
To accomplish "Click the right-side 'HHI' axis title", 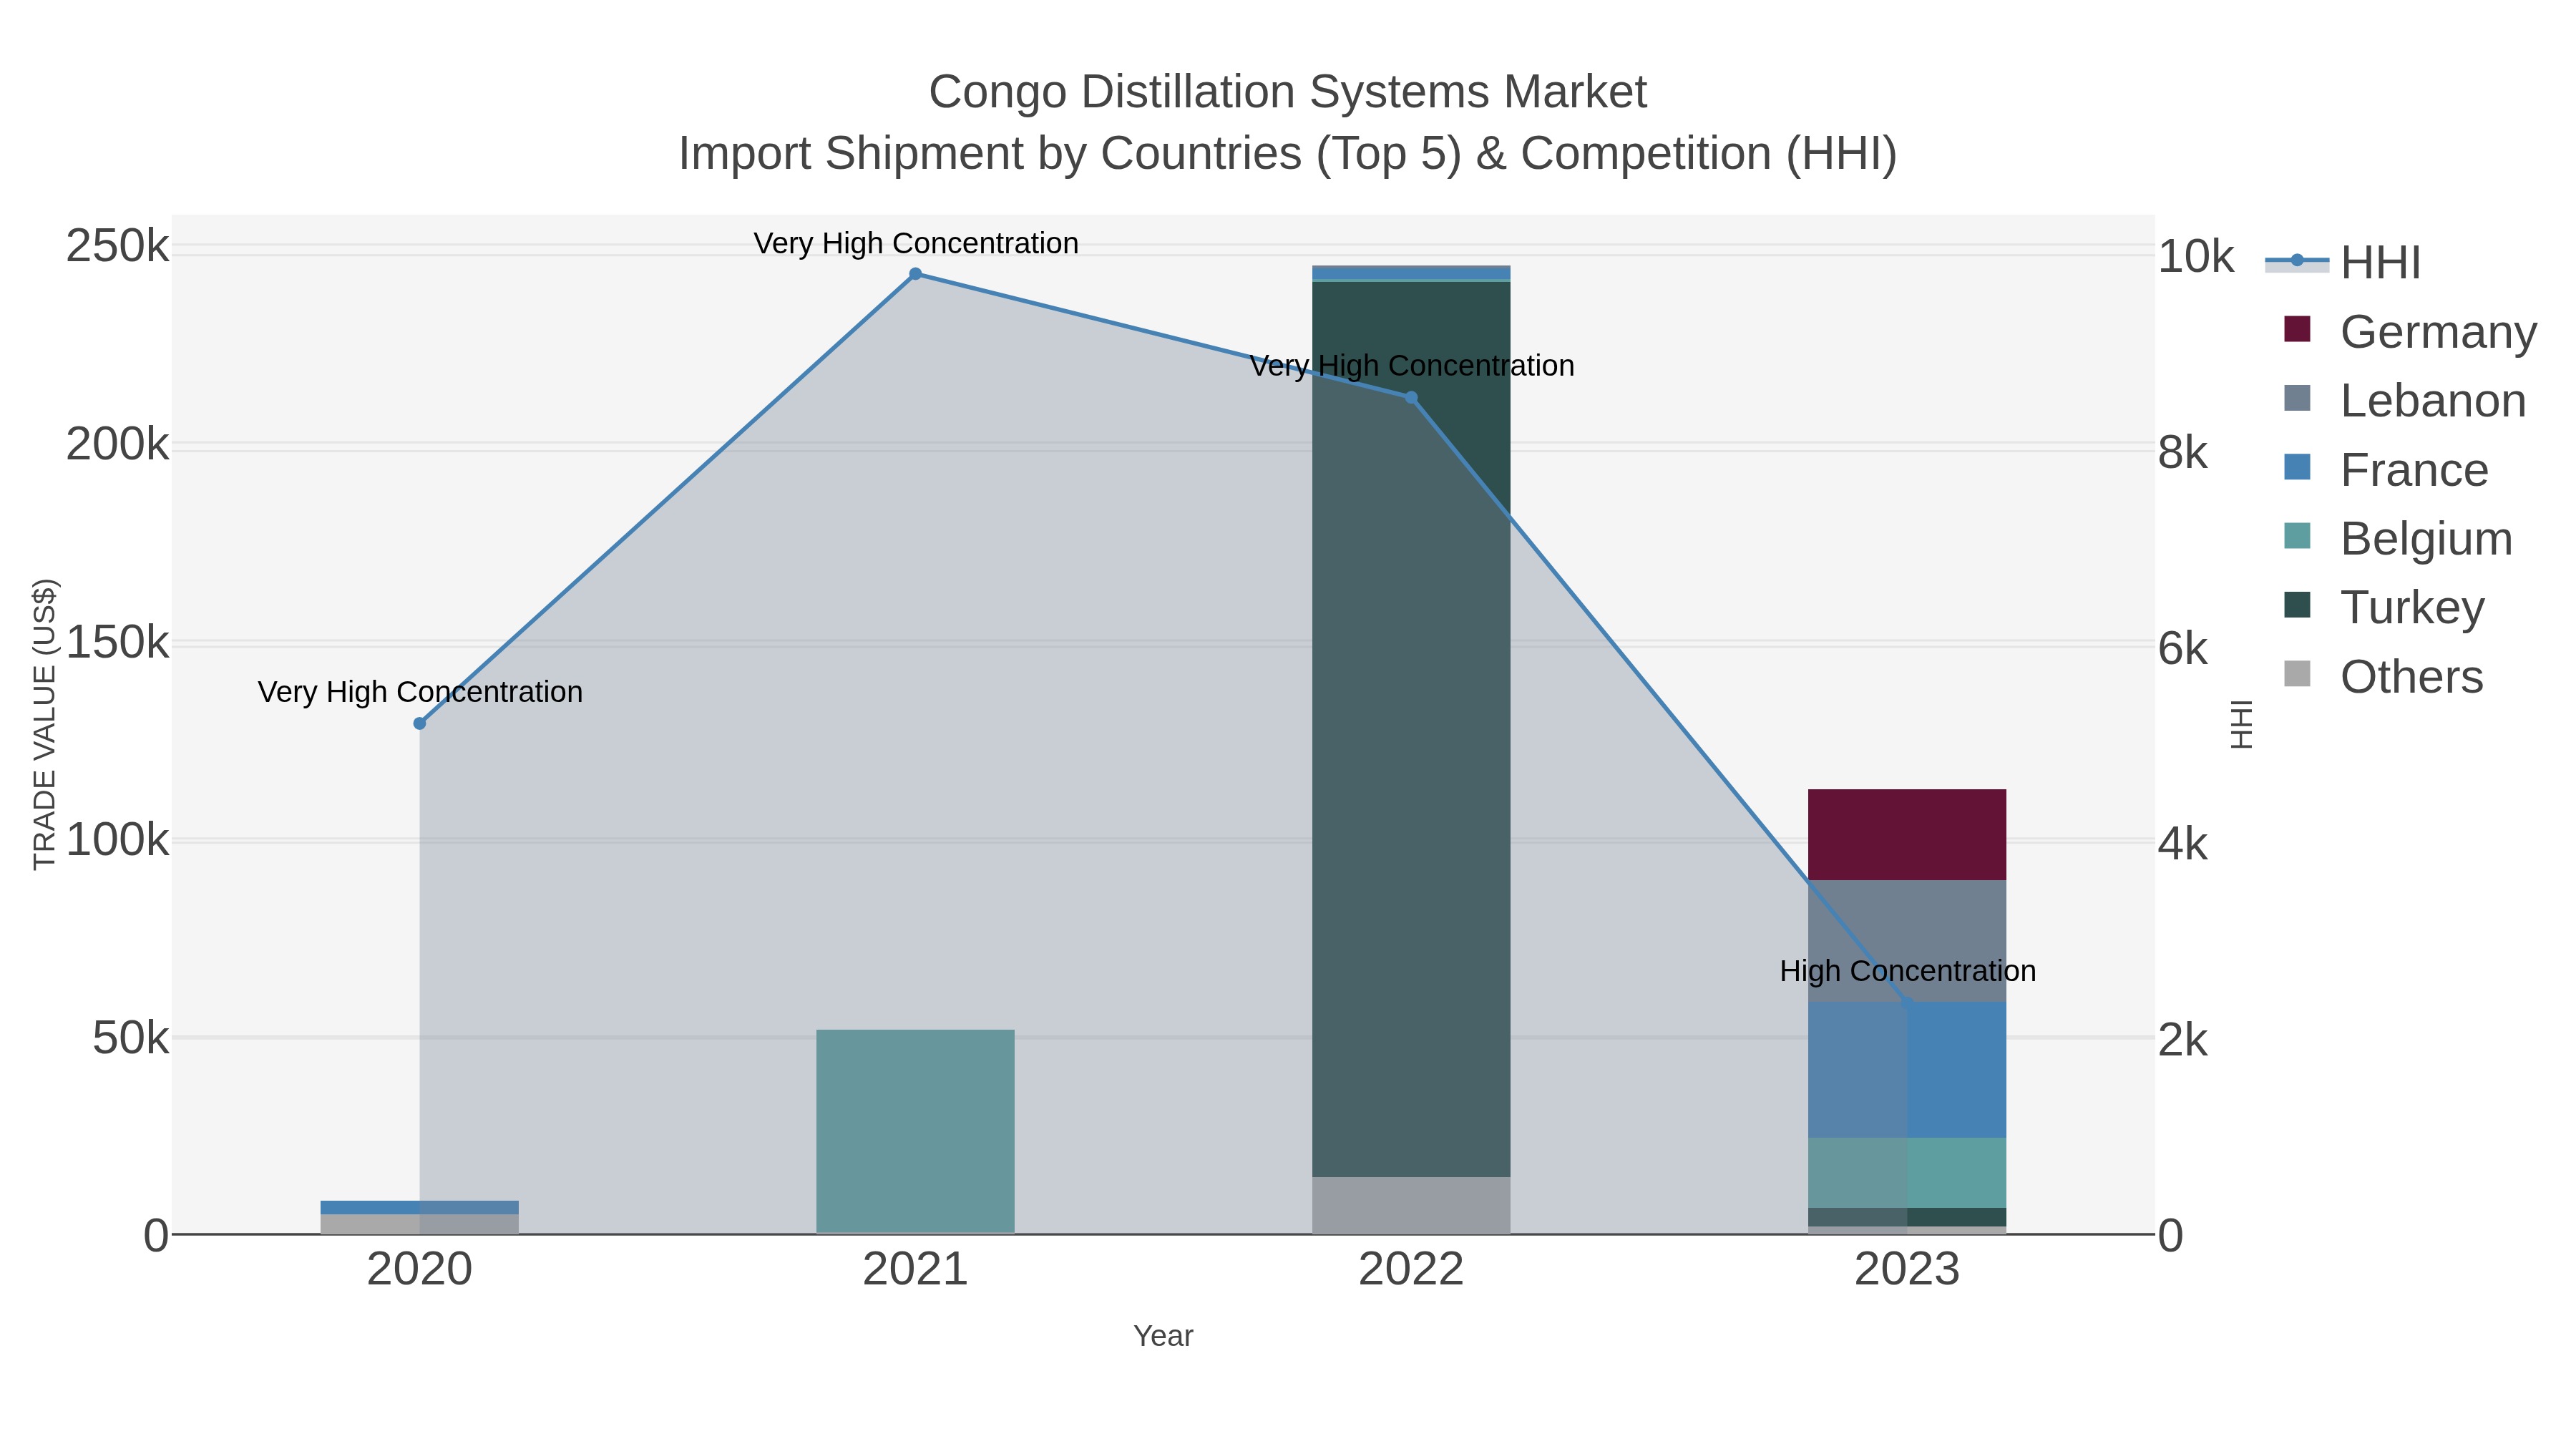I will (2241, 724).
